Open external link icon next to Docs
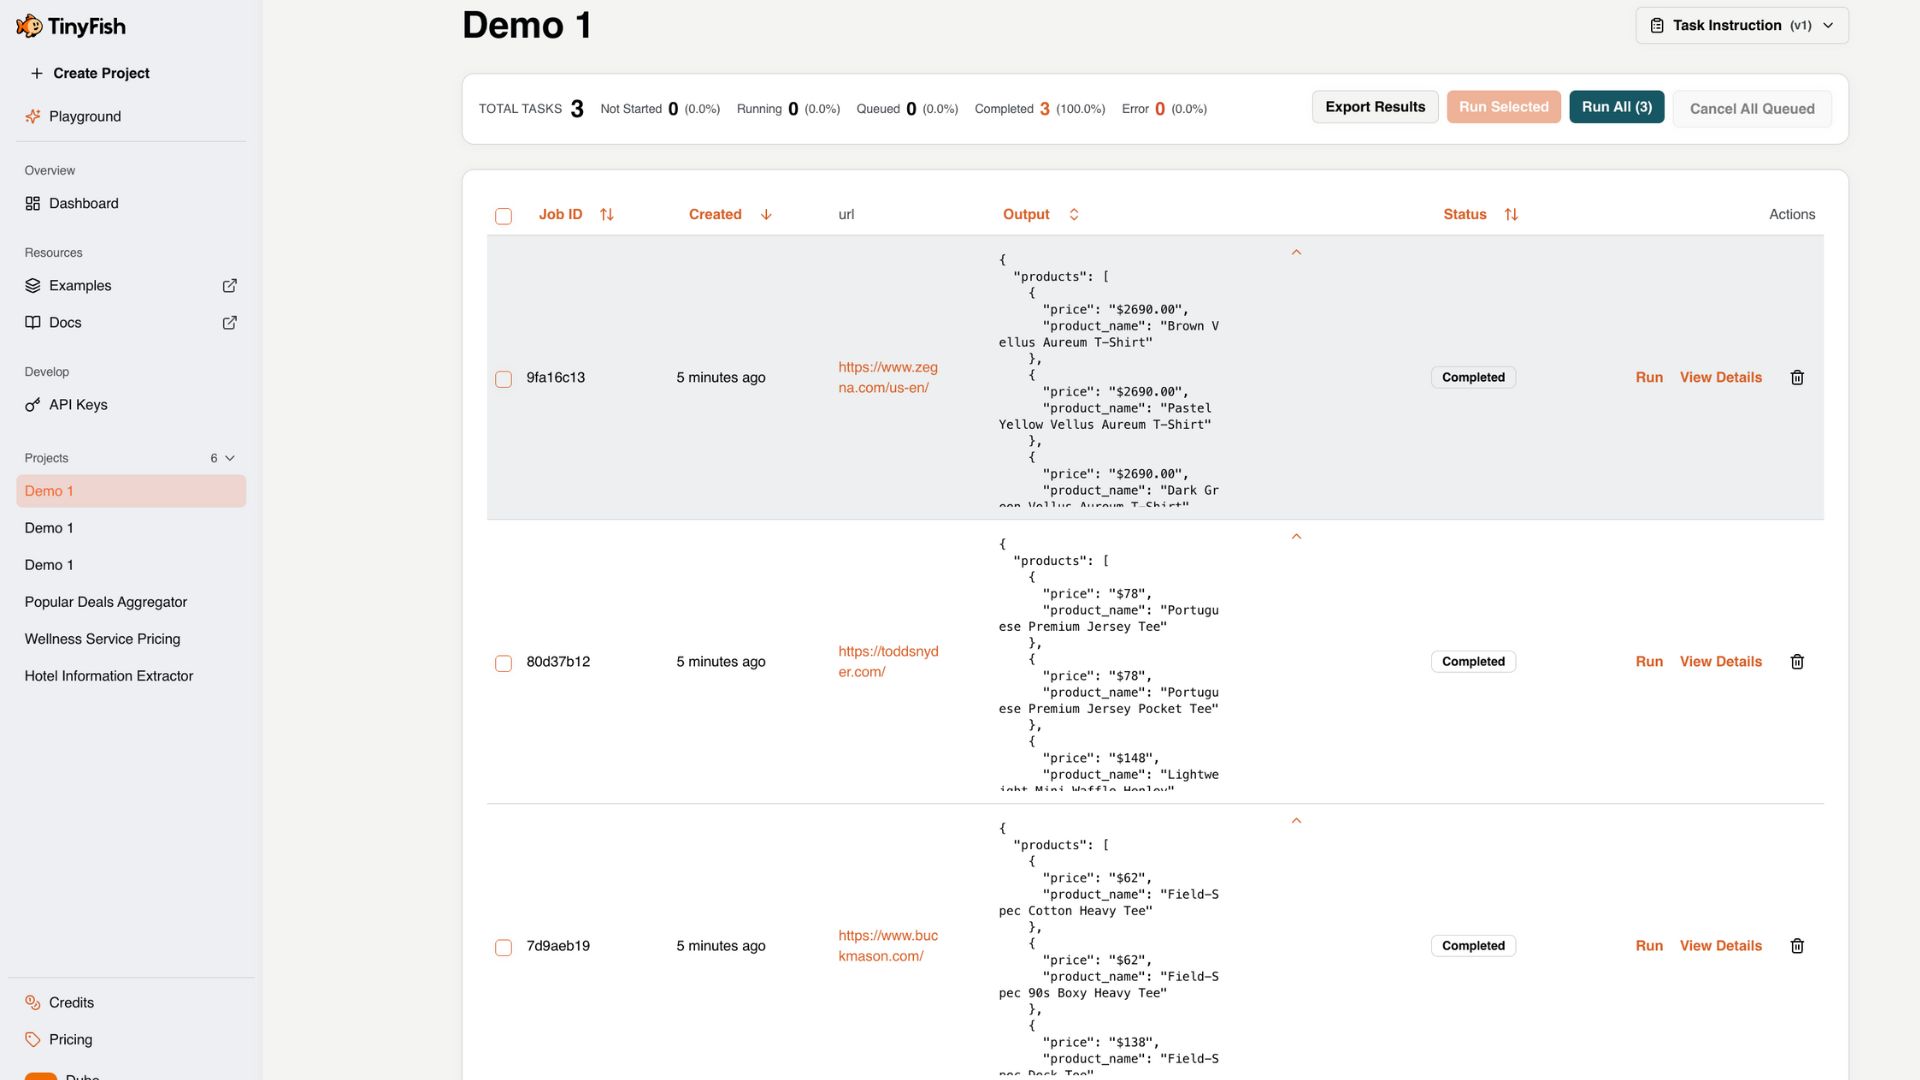This screenshot has height=1080, width=1920. point(229,323)
